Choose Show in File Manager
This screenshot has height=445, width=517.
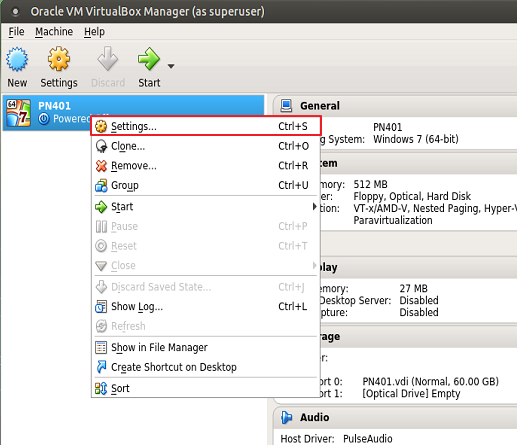tap(206, 347)
